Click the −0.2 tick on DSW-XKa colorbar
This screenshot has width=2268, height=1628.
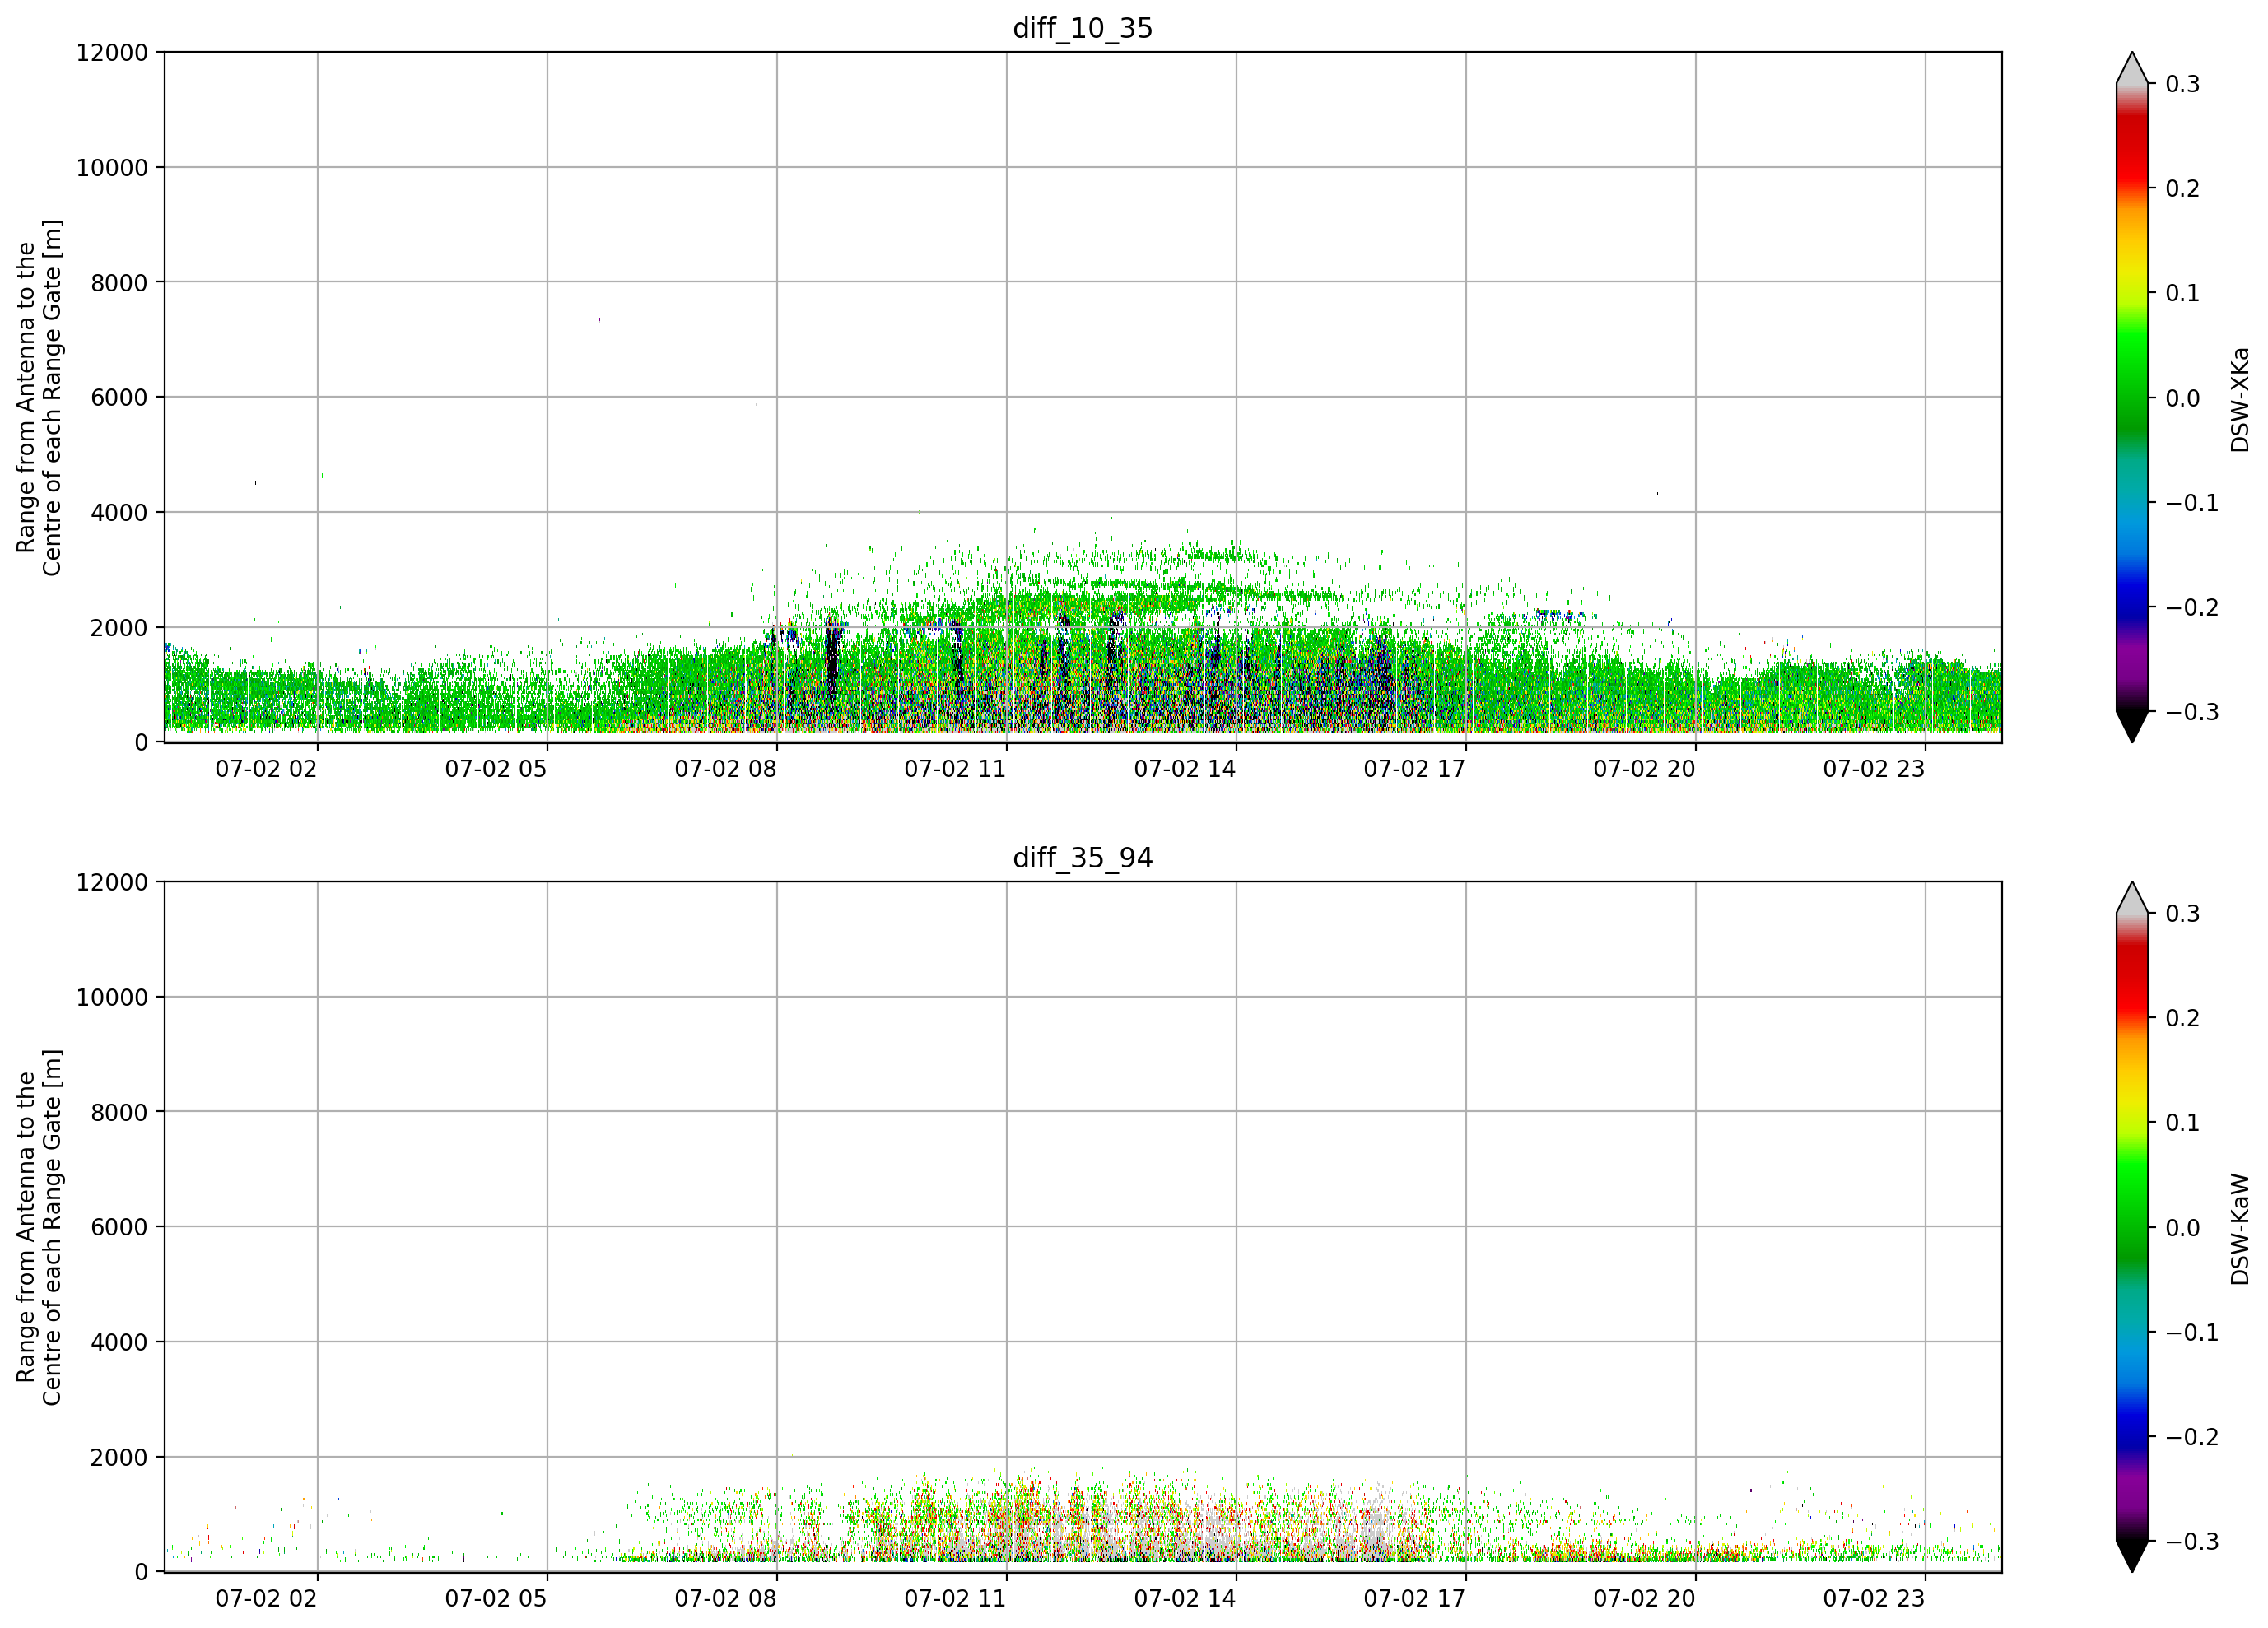point(2192,608)
